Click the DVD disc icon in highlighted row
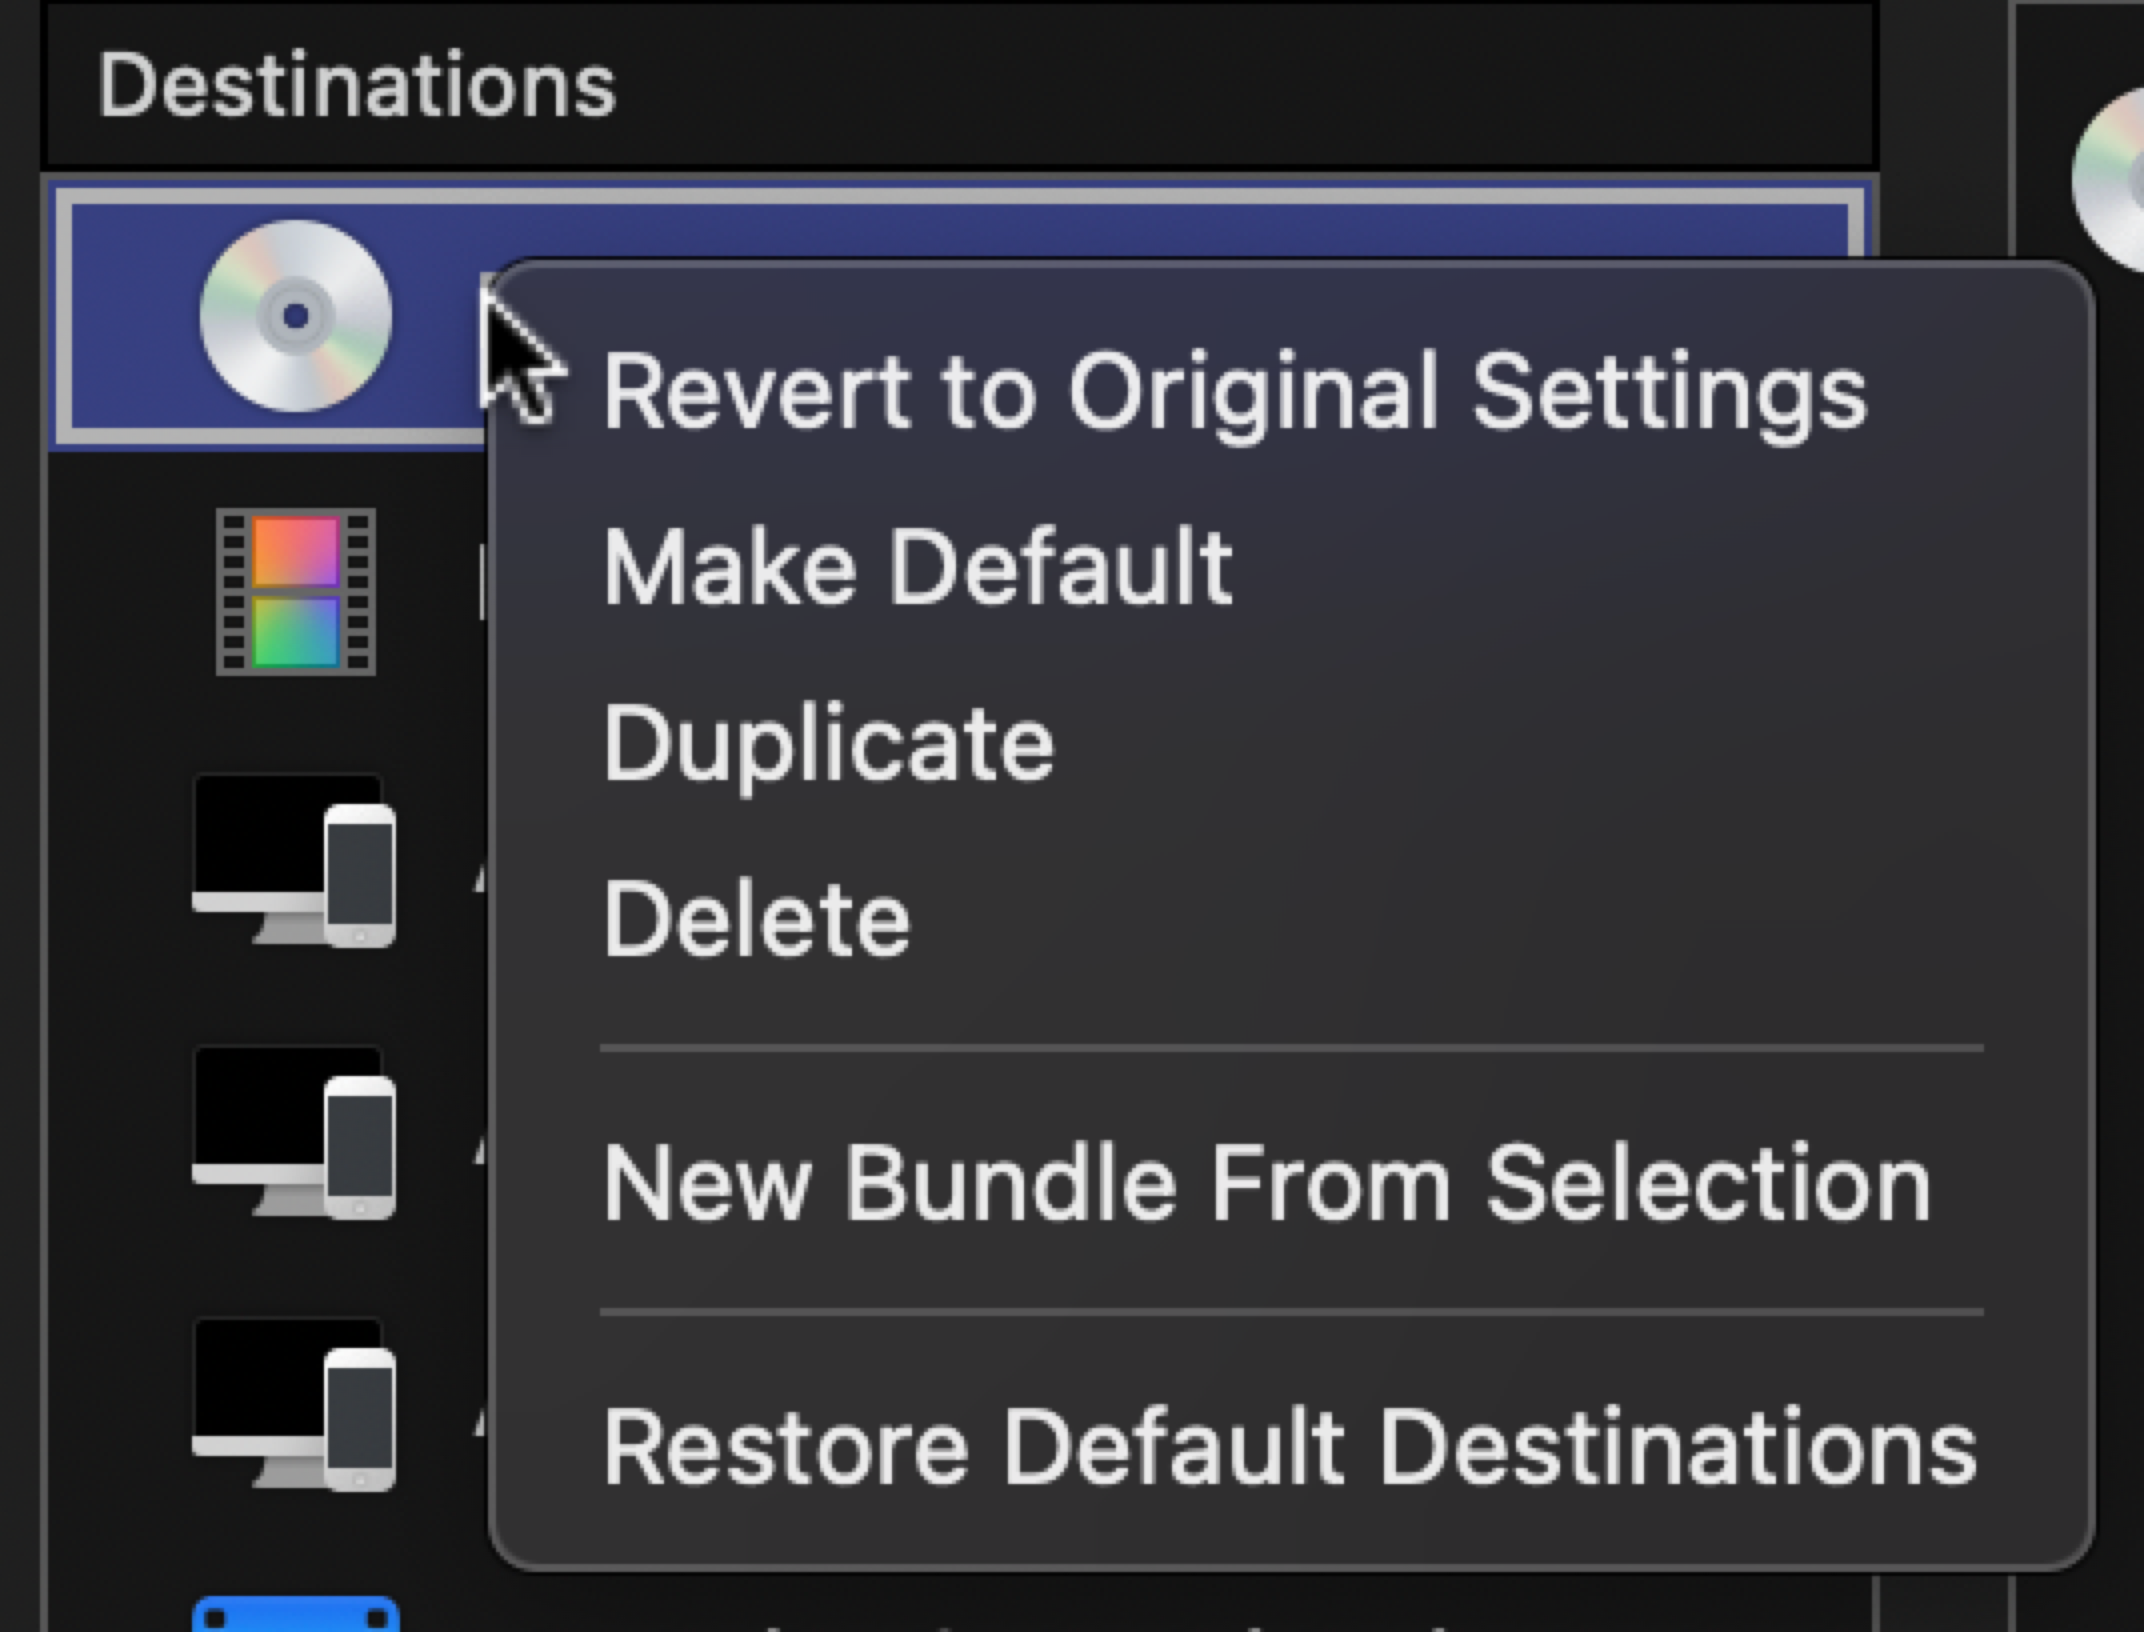Screen dimensions: 2144x1632 pyautogui.click(x=295, y=316)
